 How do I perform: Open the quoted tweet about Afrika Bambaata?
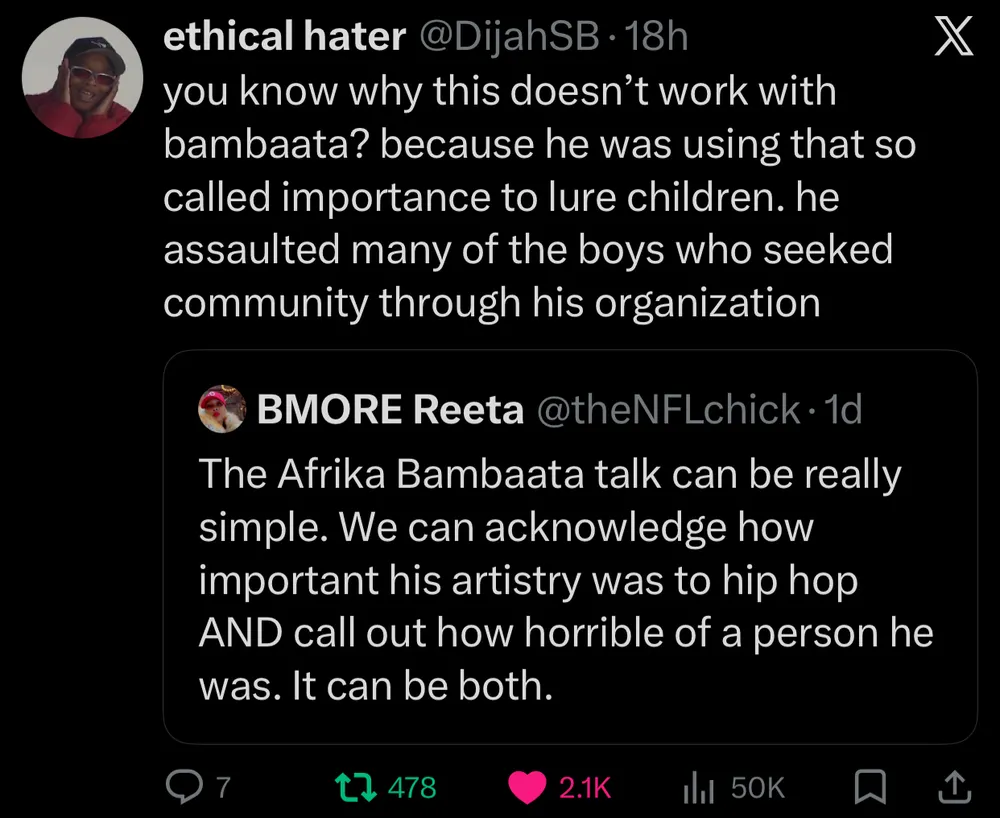pyautogui.click(x=568, y=582)
